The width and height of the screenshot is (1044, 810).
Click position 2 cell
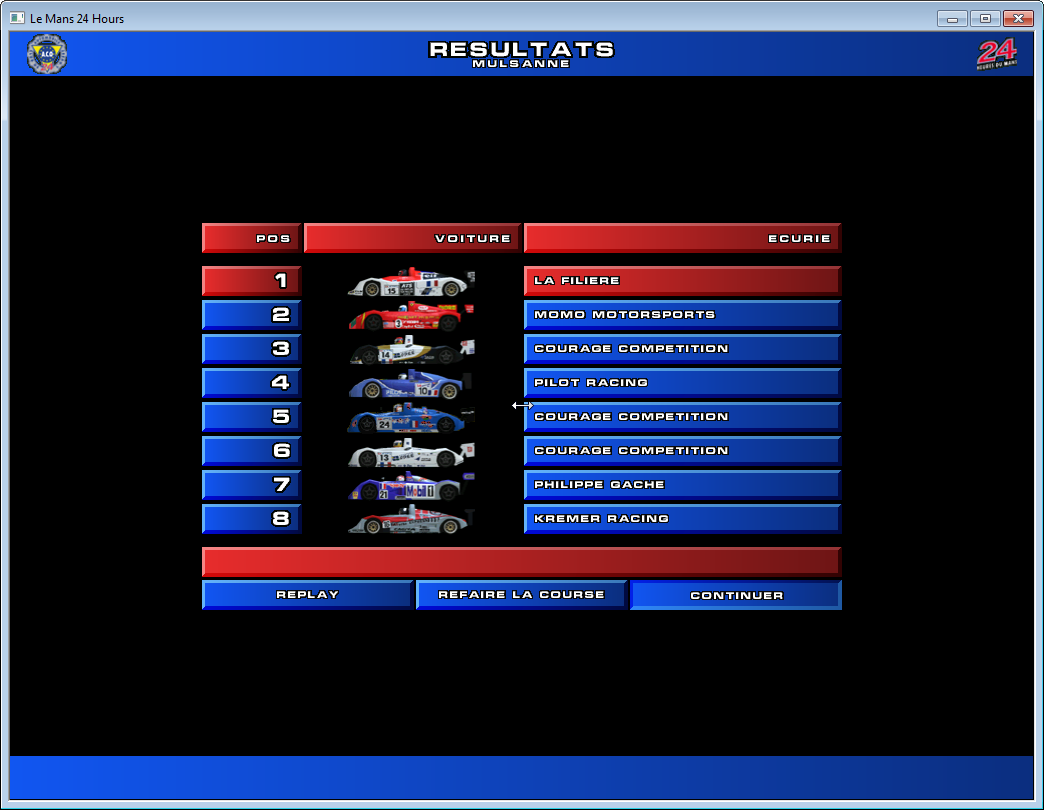coord(252,315)
